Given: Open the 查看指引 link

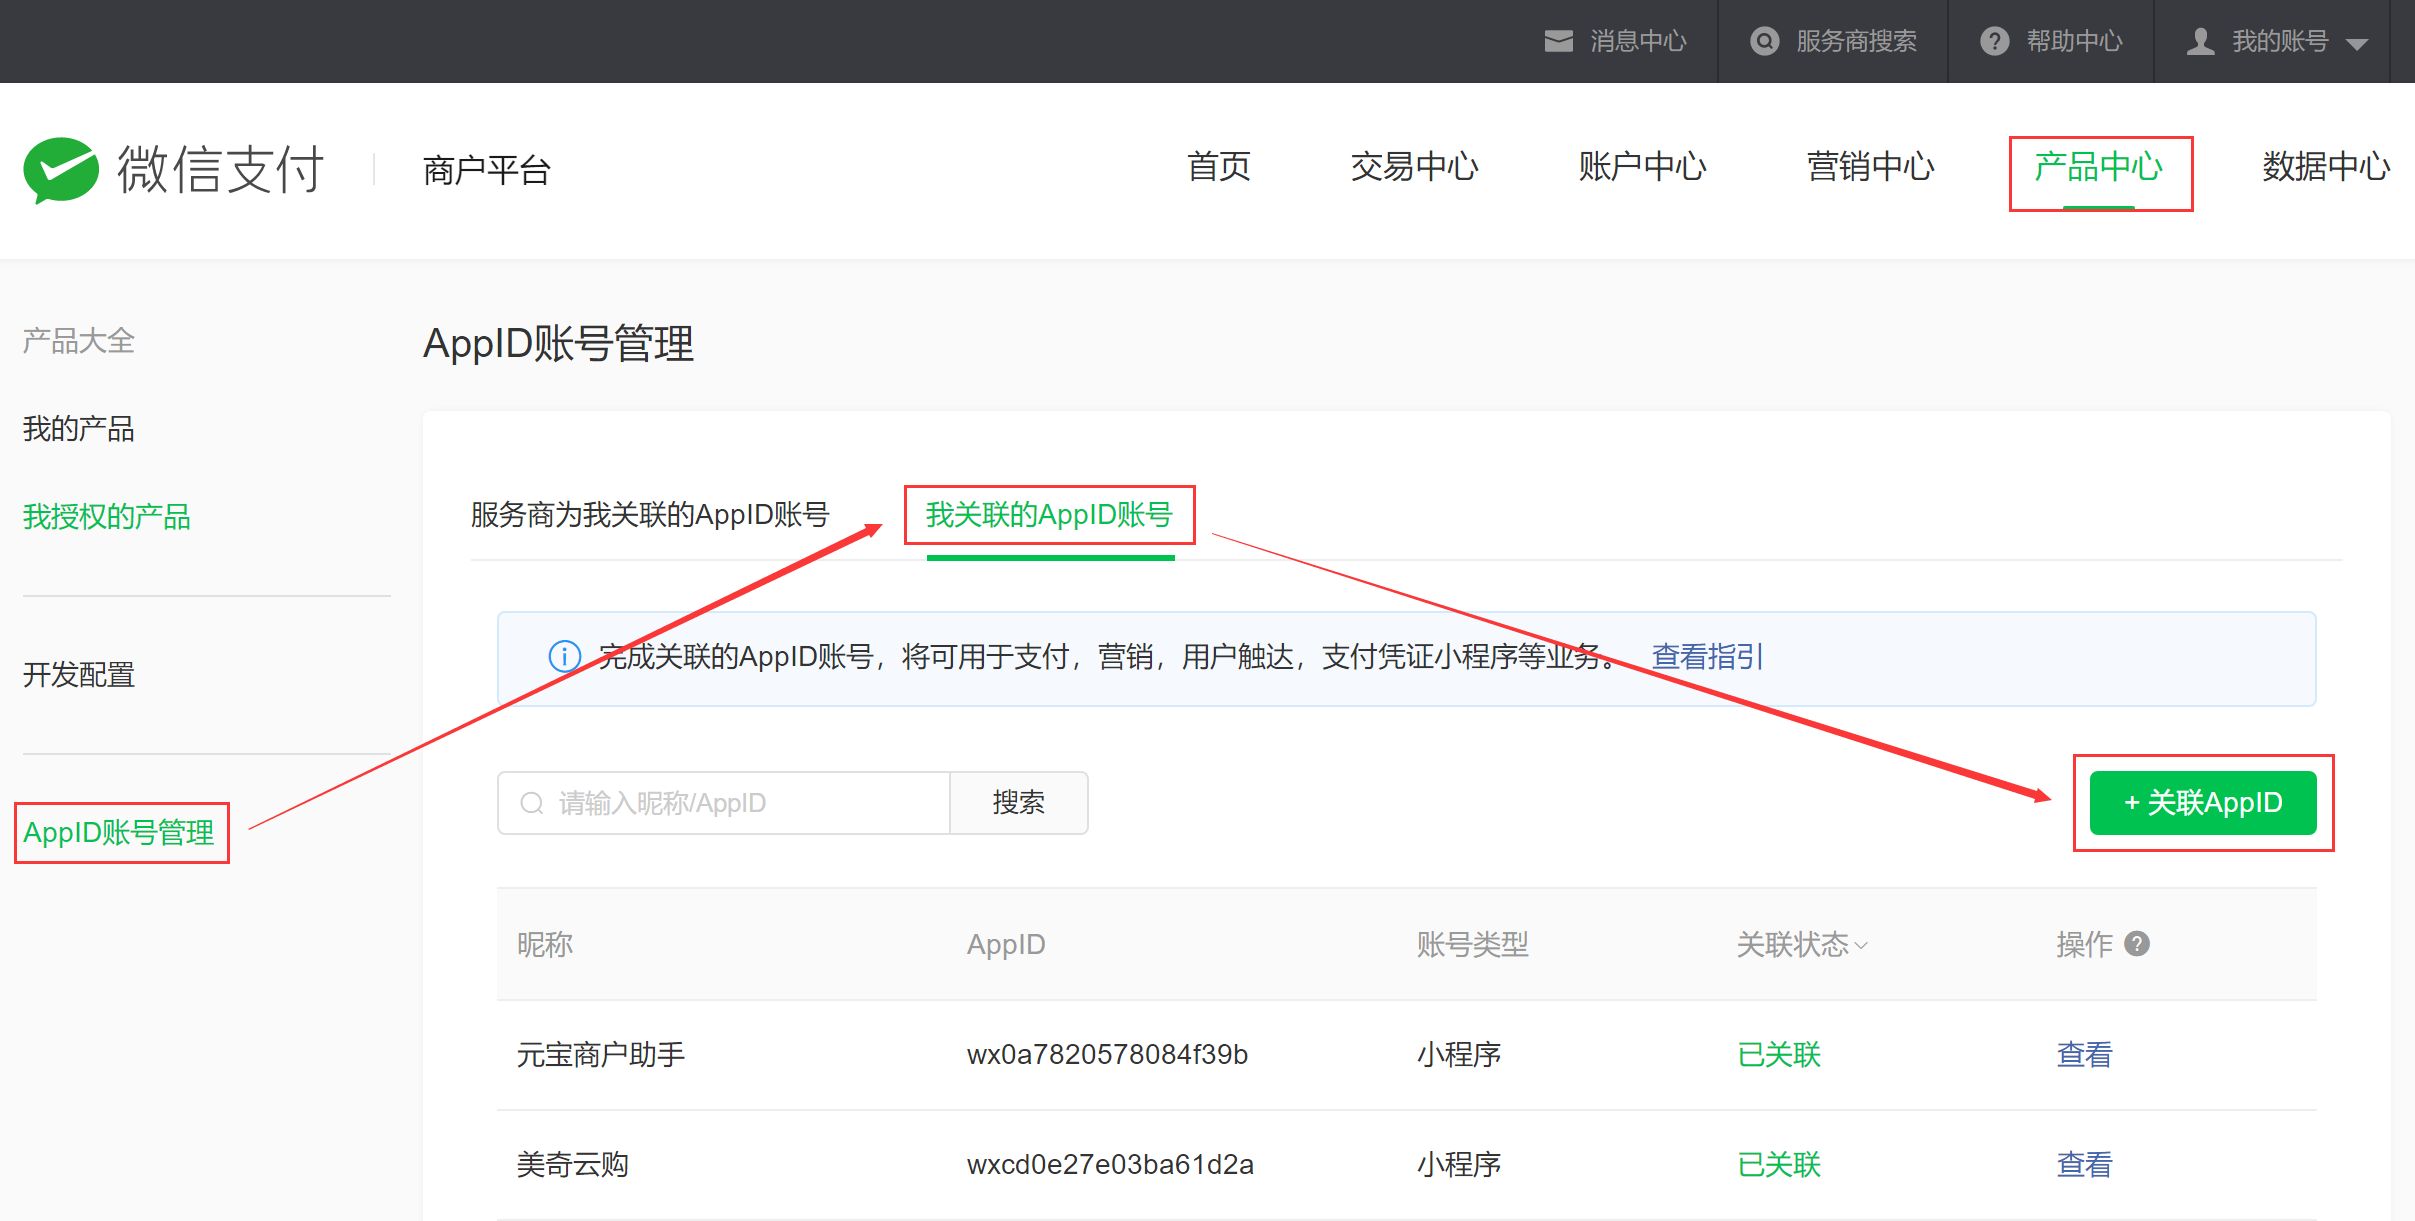Looking at the screenshot, I should [x=1707, y=657].
